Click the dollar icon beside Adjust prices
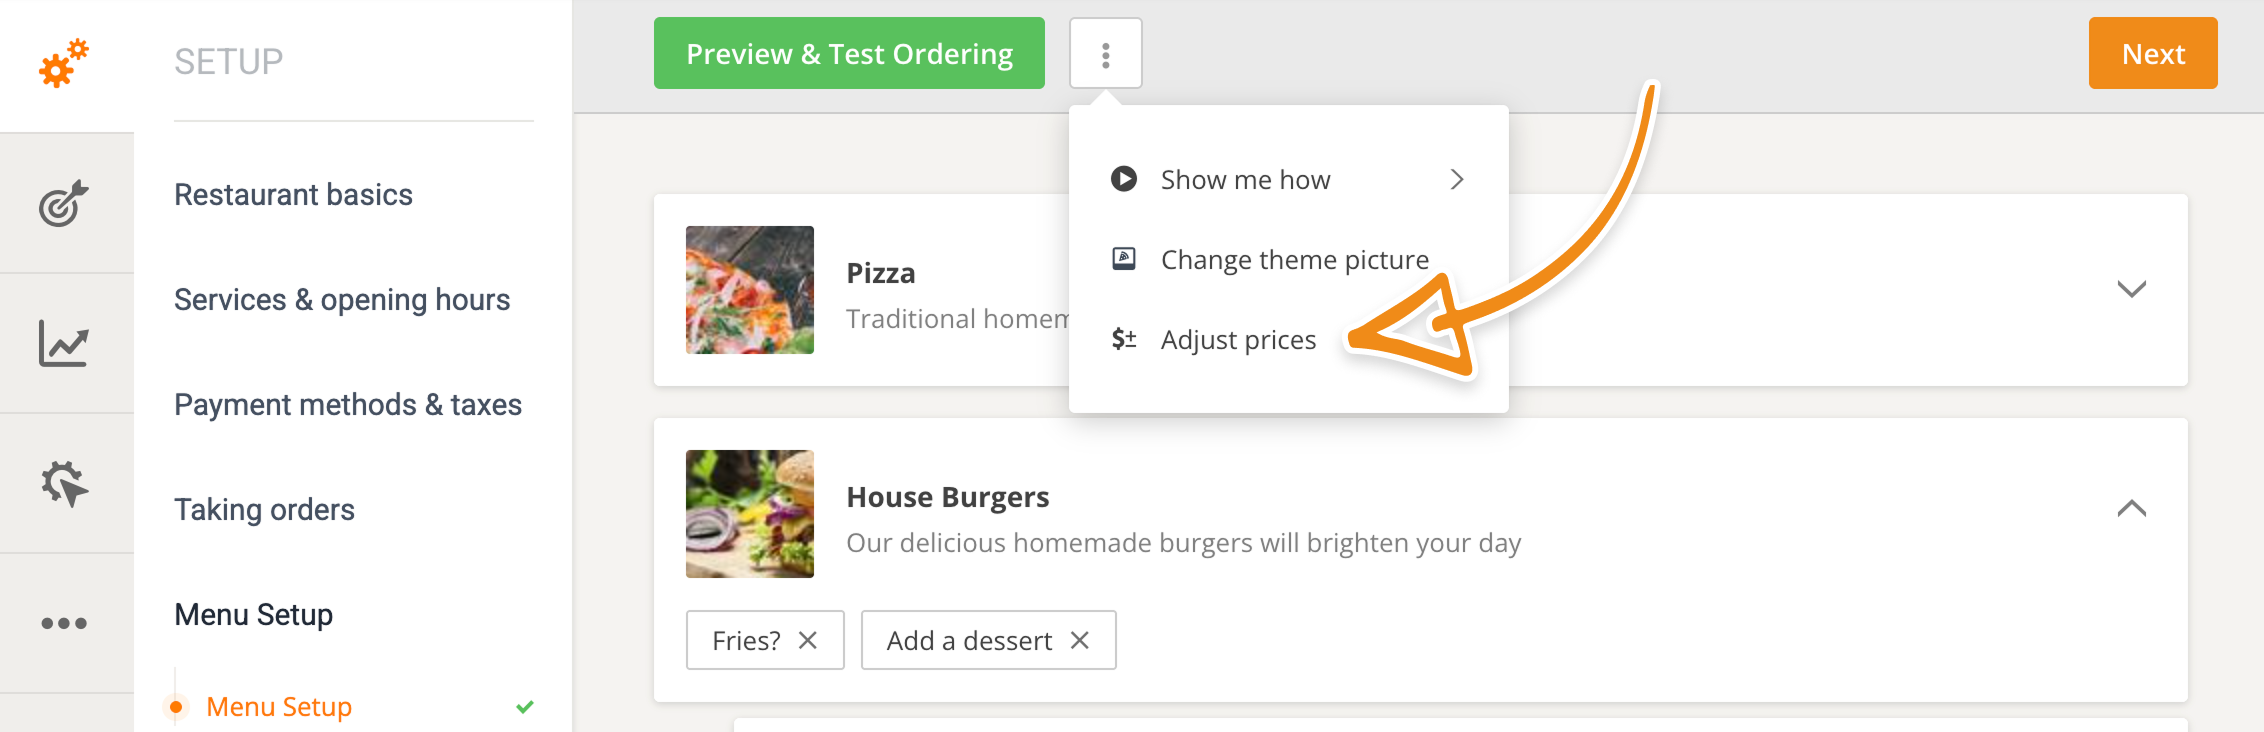 click(1123, 339)
